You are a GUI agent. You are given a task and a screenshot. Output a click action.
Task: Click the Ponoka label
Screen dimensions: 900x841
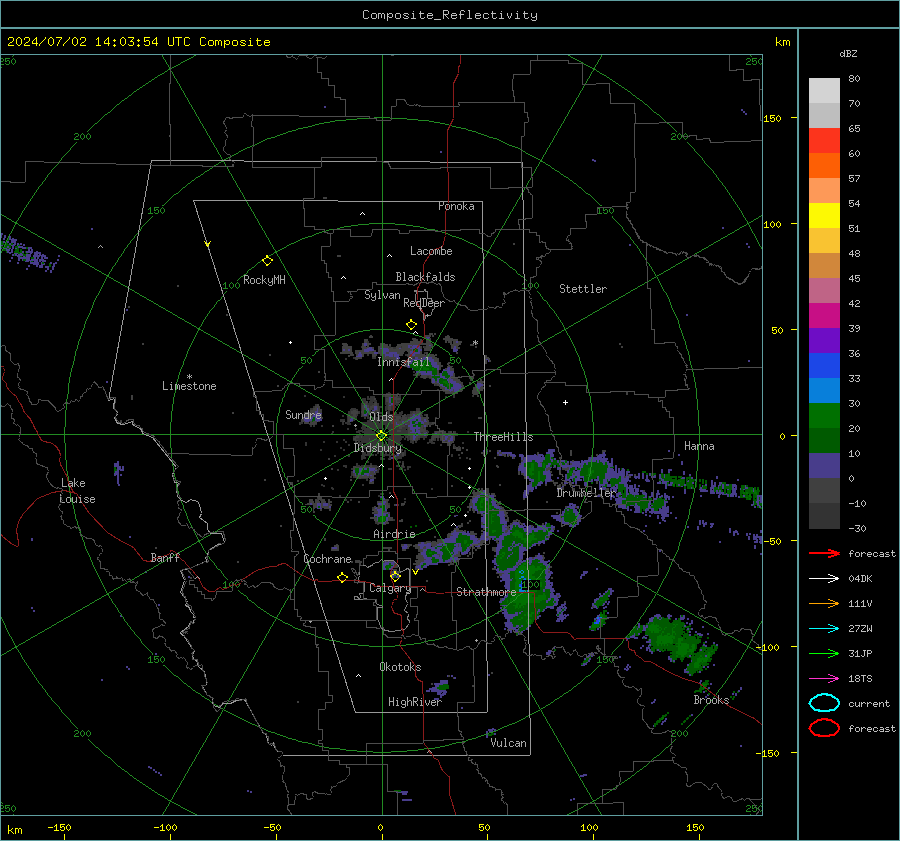pyautogui.click(x=456, y=206)
